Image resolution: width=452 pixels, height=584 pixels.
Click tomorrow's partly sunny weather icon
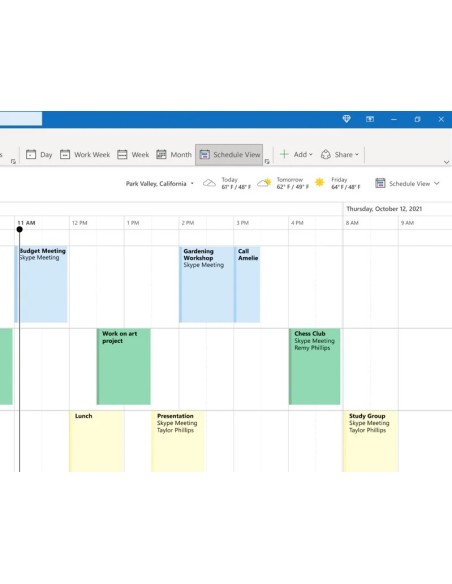point(264,183)
